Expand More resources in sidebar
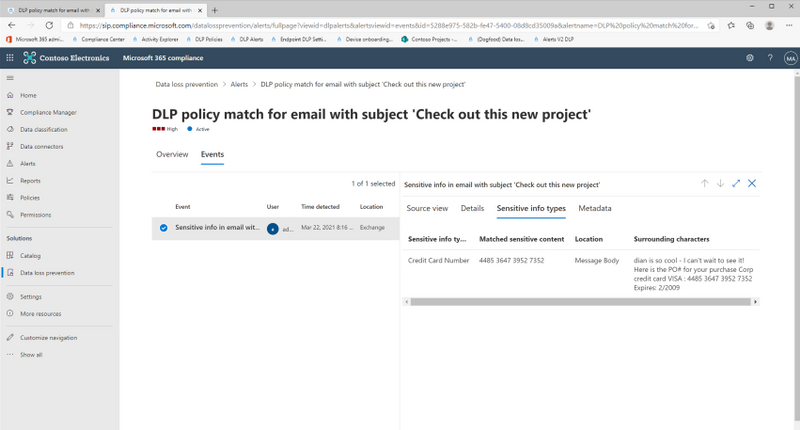Image resolution: width=800 pixels, height=430 pixels. (40, 313)
